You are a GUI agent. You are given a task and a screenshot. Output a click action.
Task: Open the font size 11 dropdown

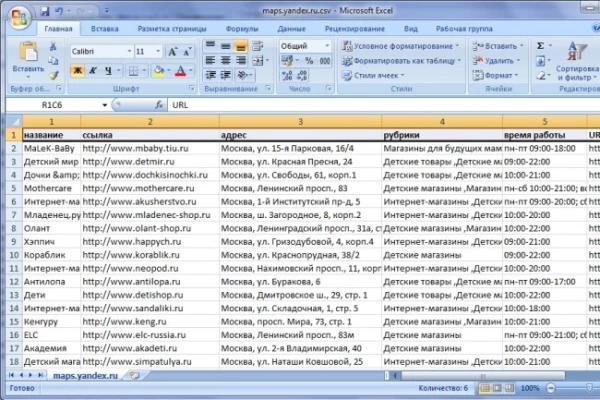(158, 51)
